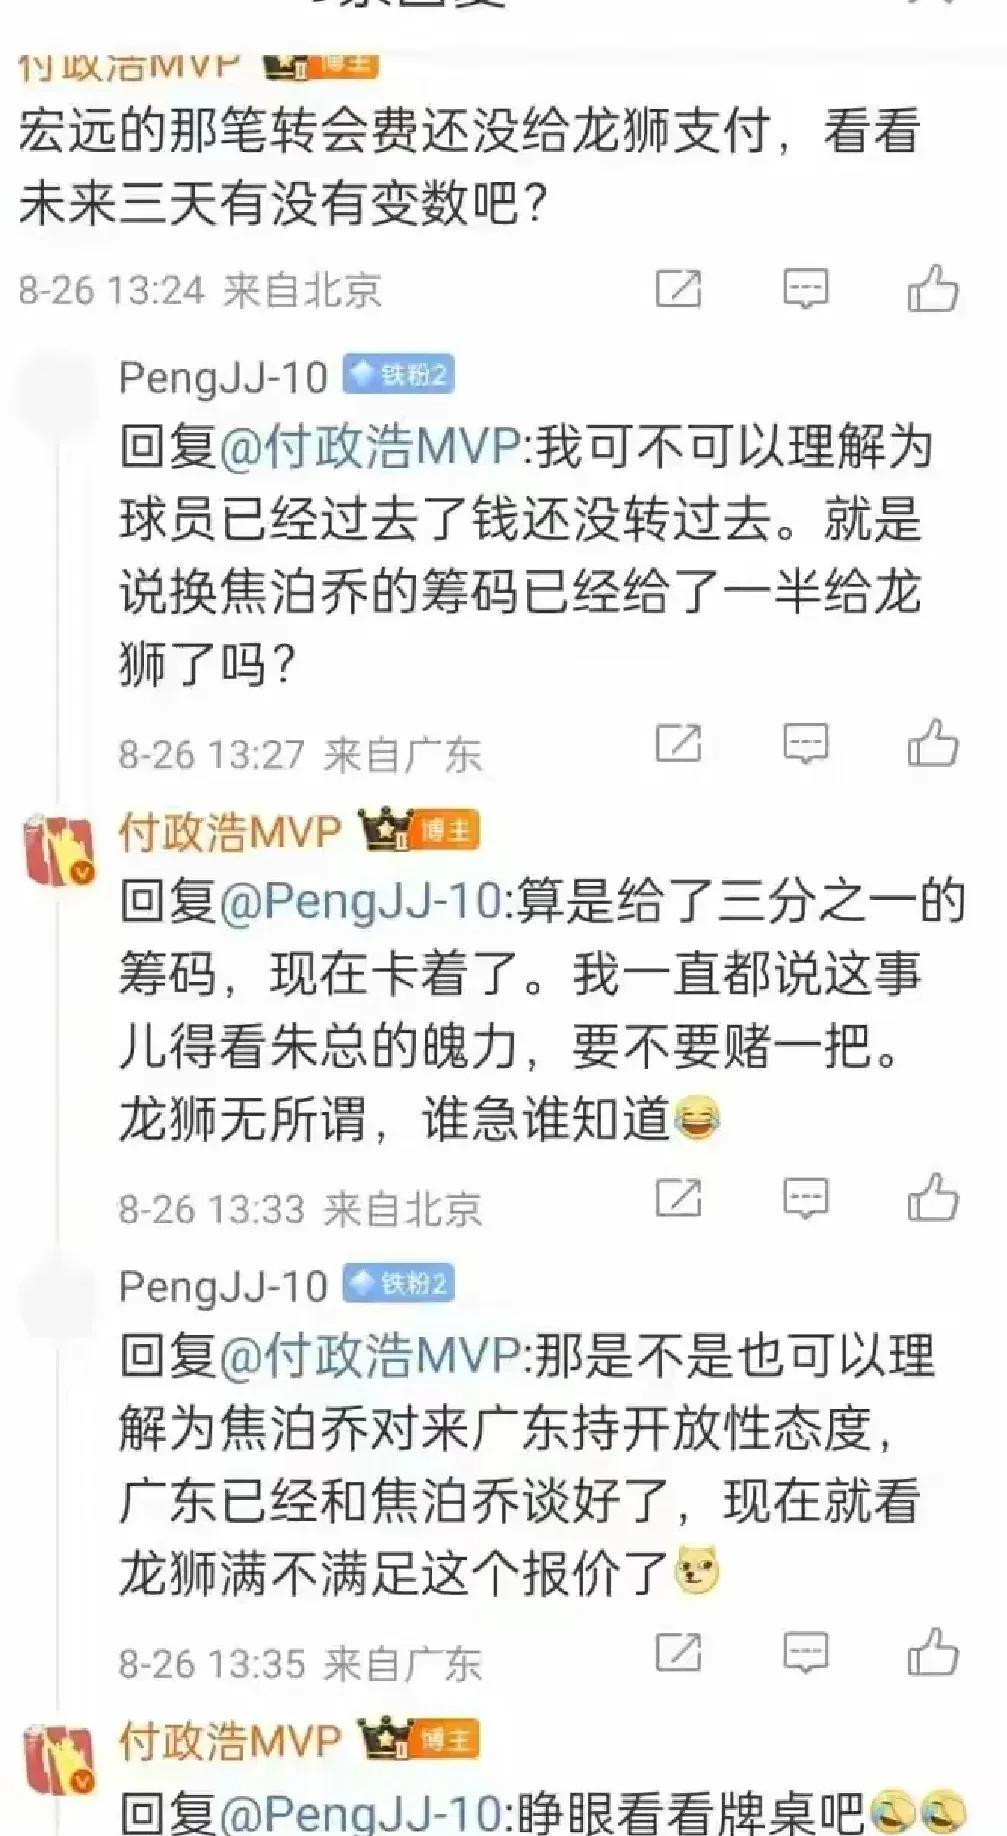Screen dimensions: 1007x1836
Task: Like PengJJ-10's 13:35 comment
Action: [933, 1652]
